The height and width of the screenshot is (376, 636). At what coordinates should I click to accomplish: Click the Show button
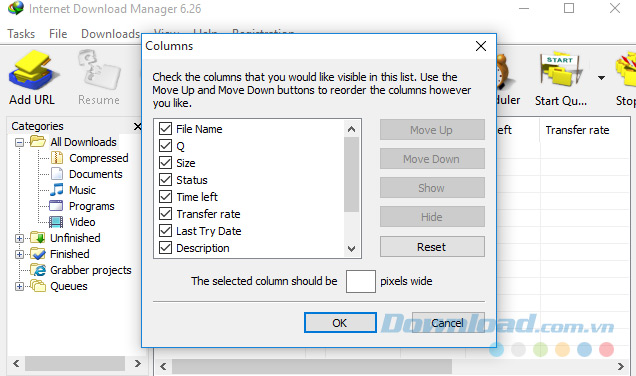coord(432,188)
